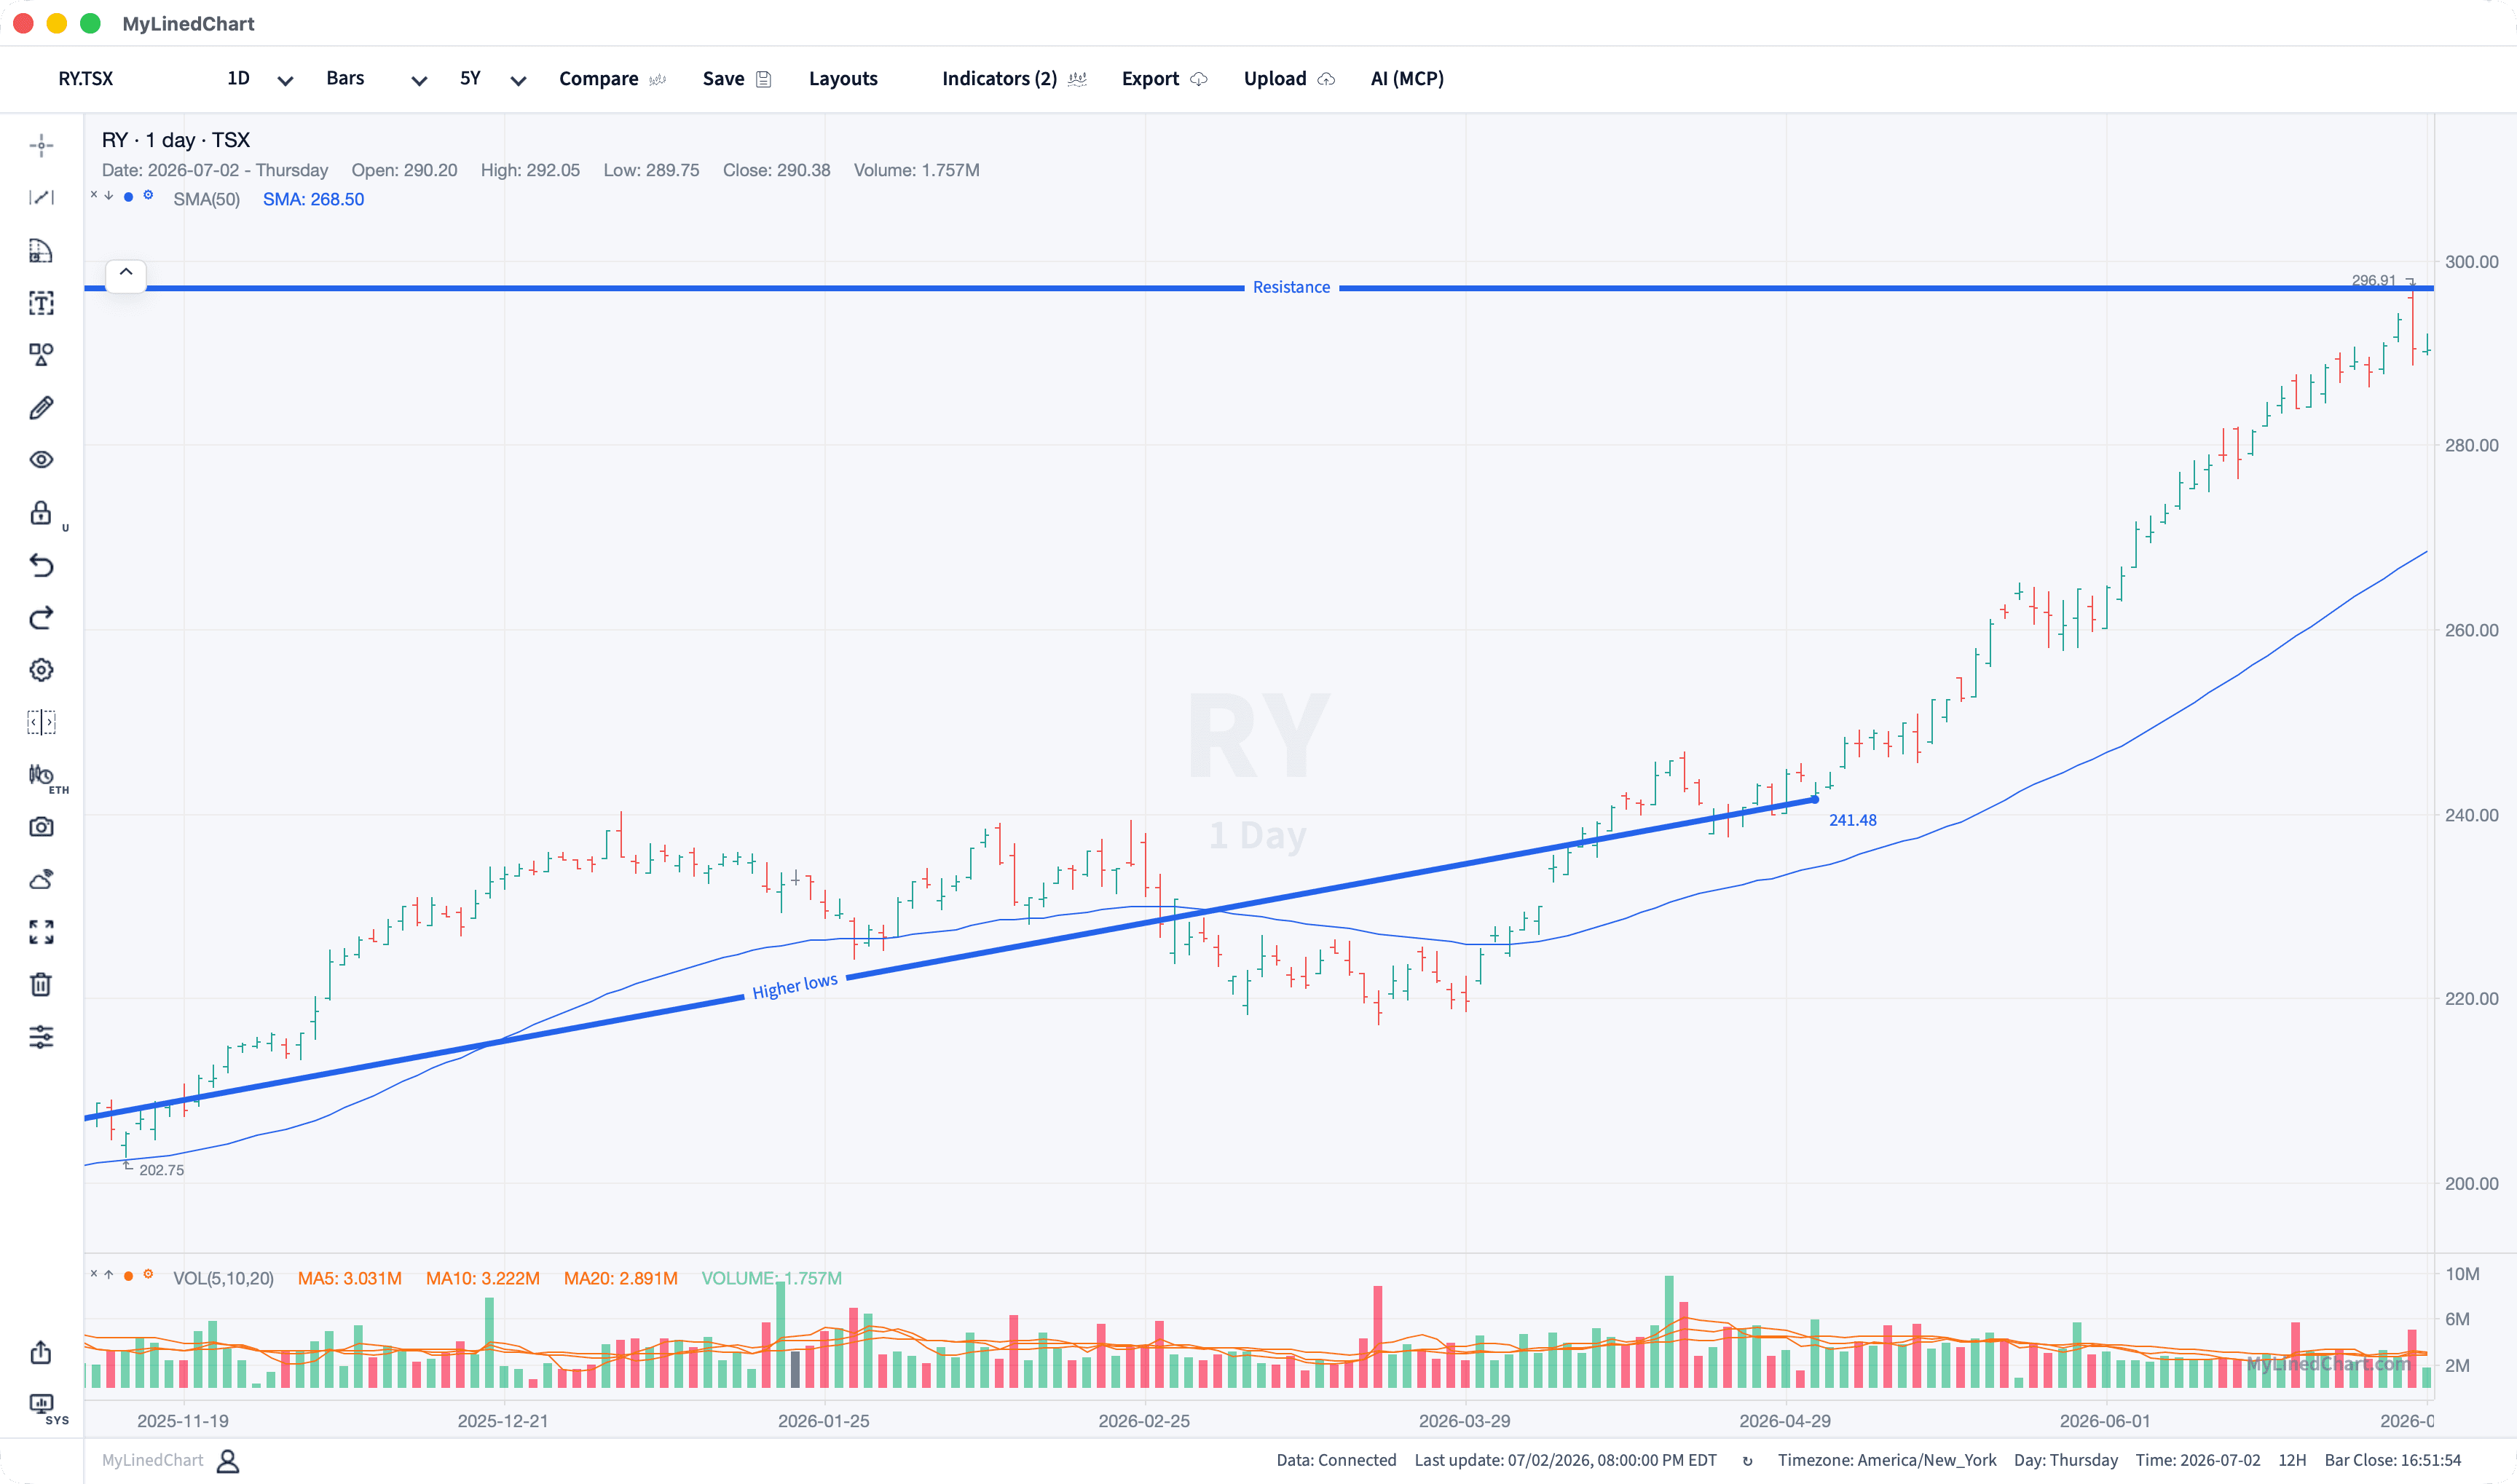This screenshot has width=2517, height=1484.
Task: Open the Layouts menu
Action: 843,79
